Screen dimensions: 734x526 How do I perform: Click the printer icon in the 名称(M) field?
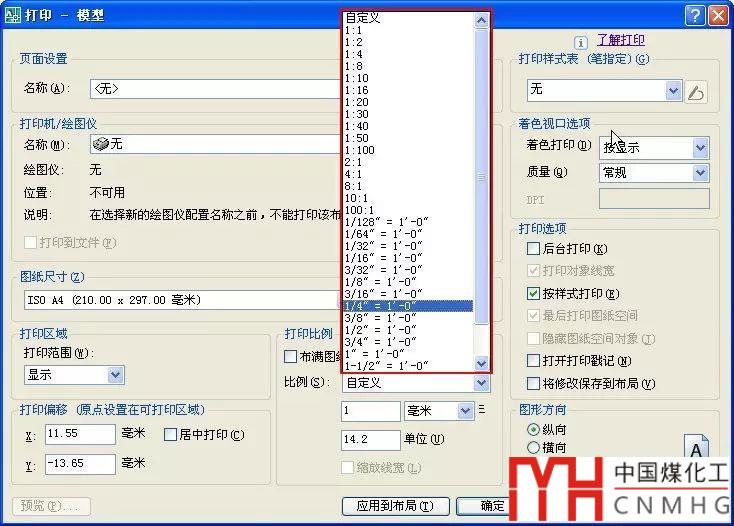click(x=100, y=144)
